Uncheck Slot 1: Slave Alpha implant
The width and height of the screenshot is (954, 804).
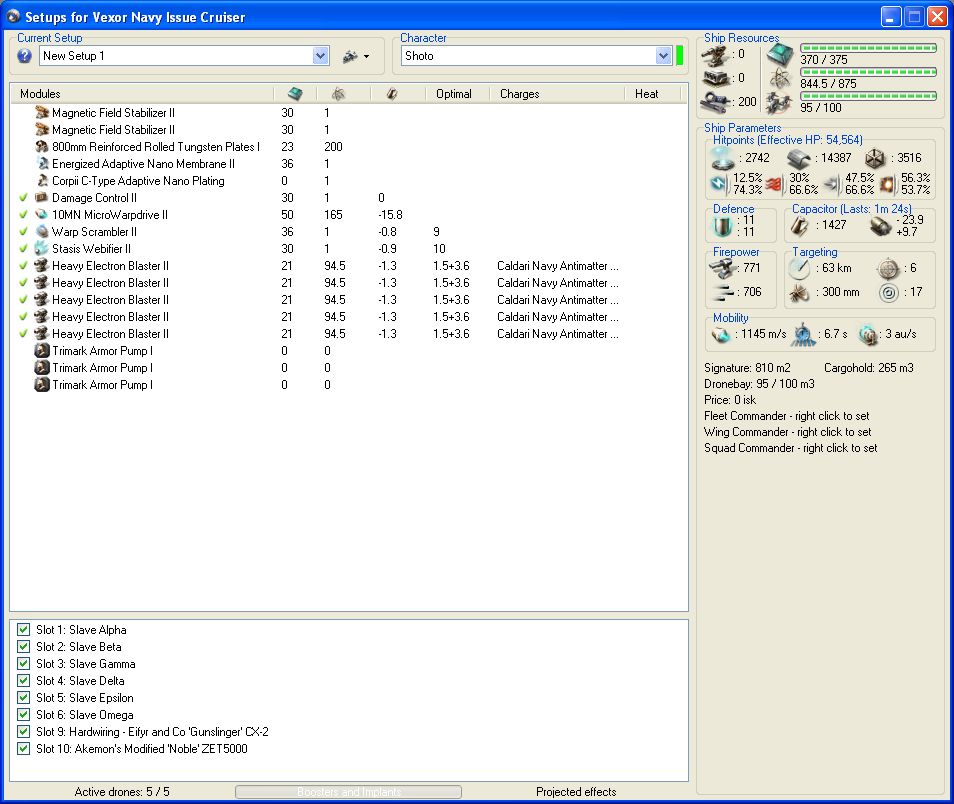(x=24, y=630)
